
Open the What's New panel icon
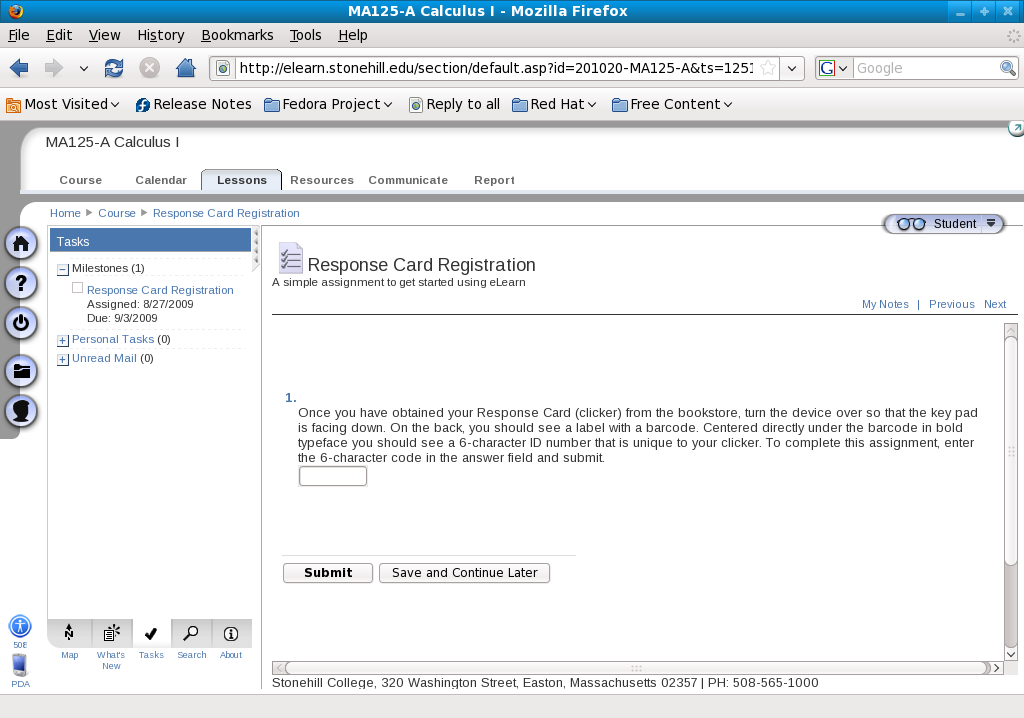[x=111, y=633]
